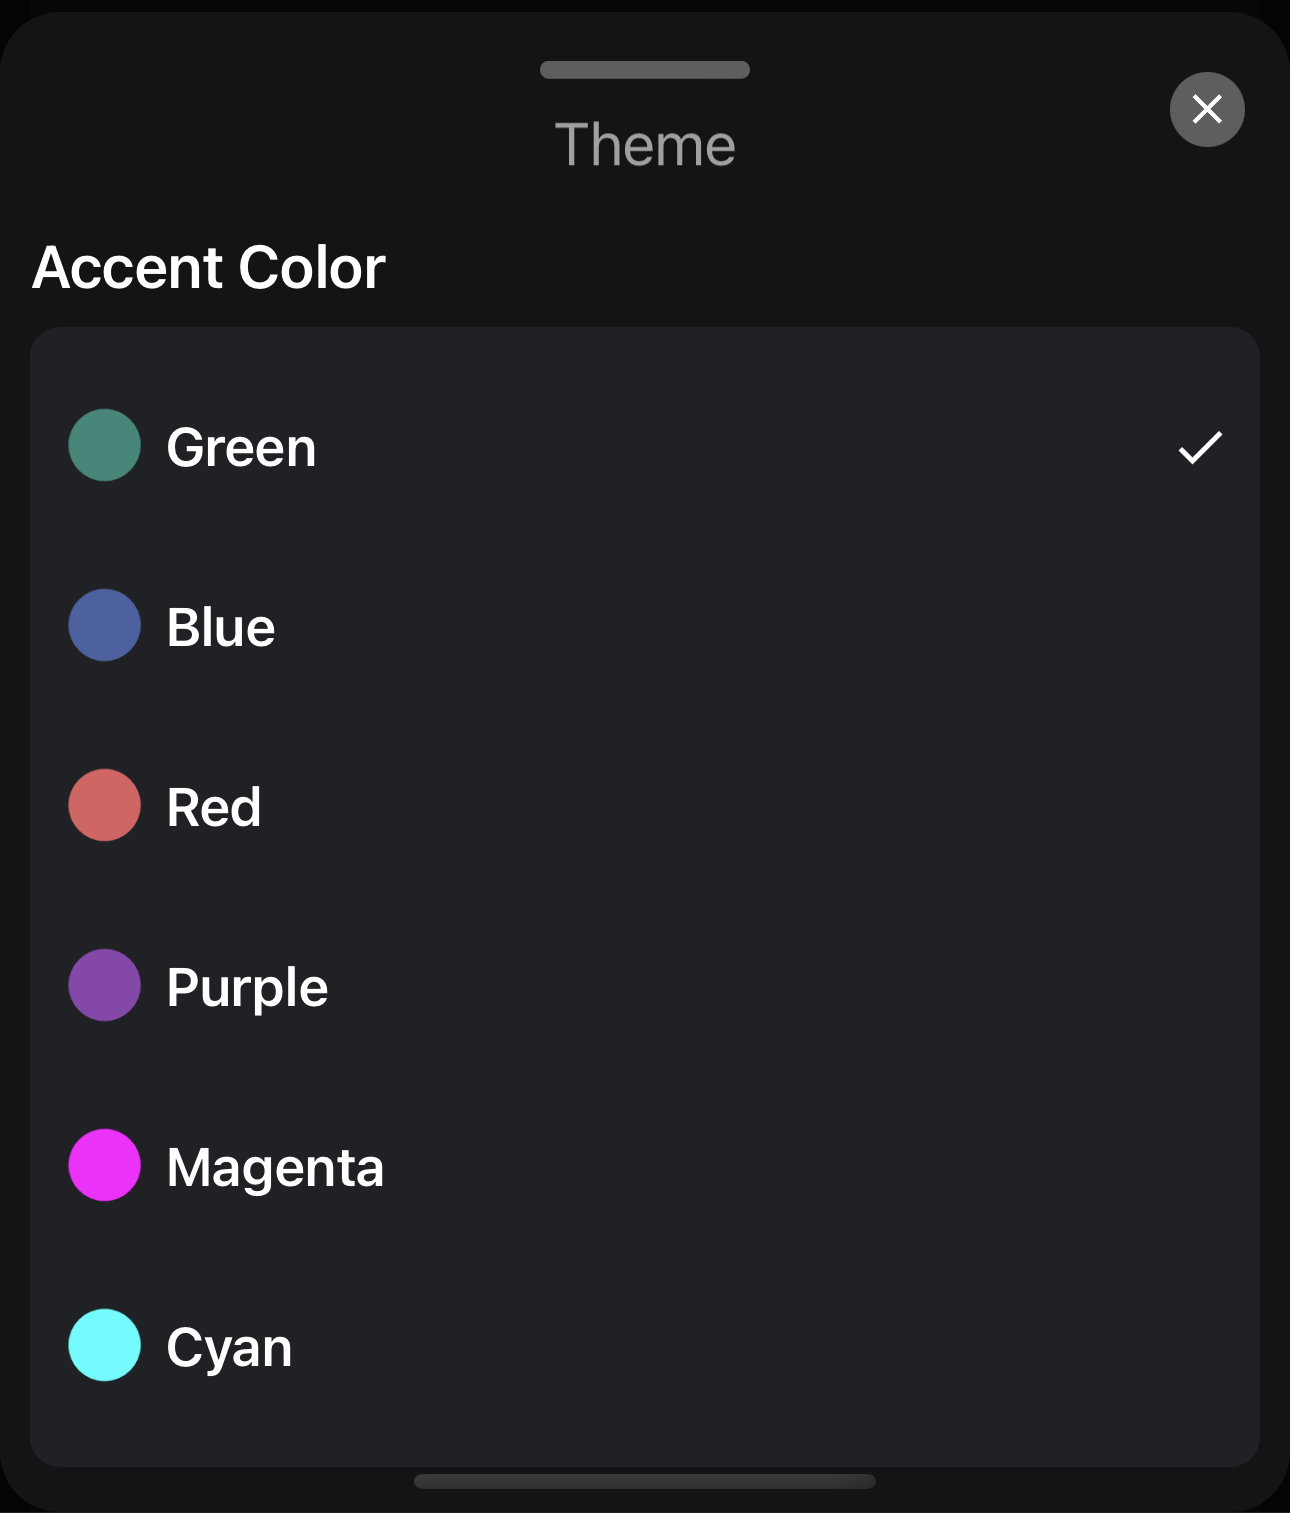The width and height of the screenshot is (1290, 1513).
Task: Click the purple color circle
Action: tap(104, 985)
